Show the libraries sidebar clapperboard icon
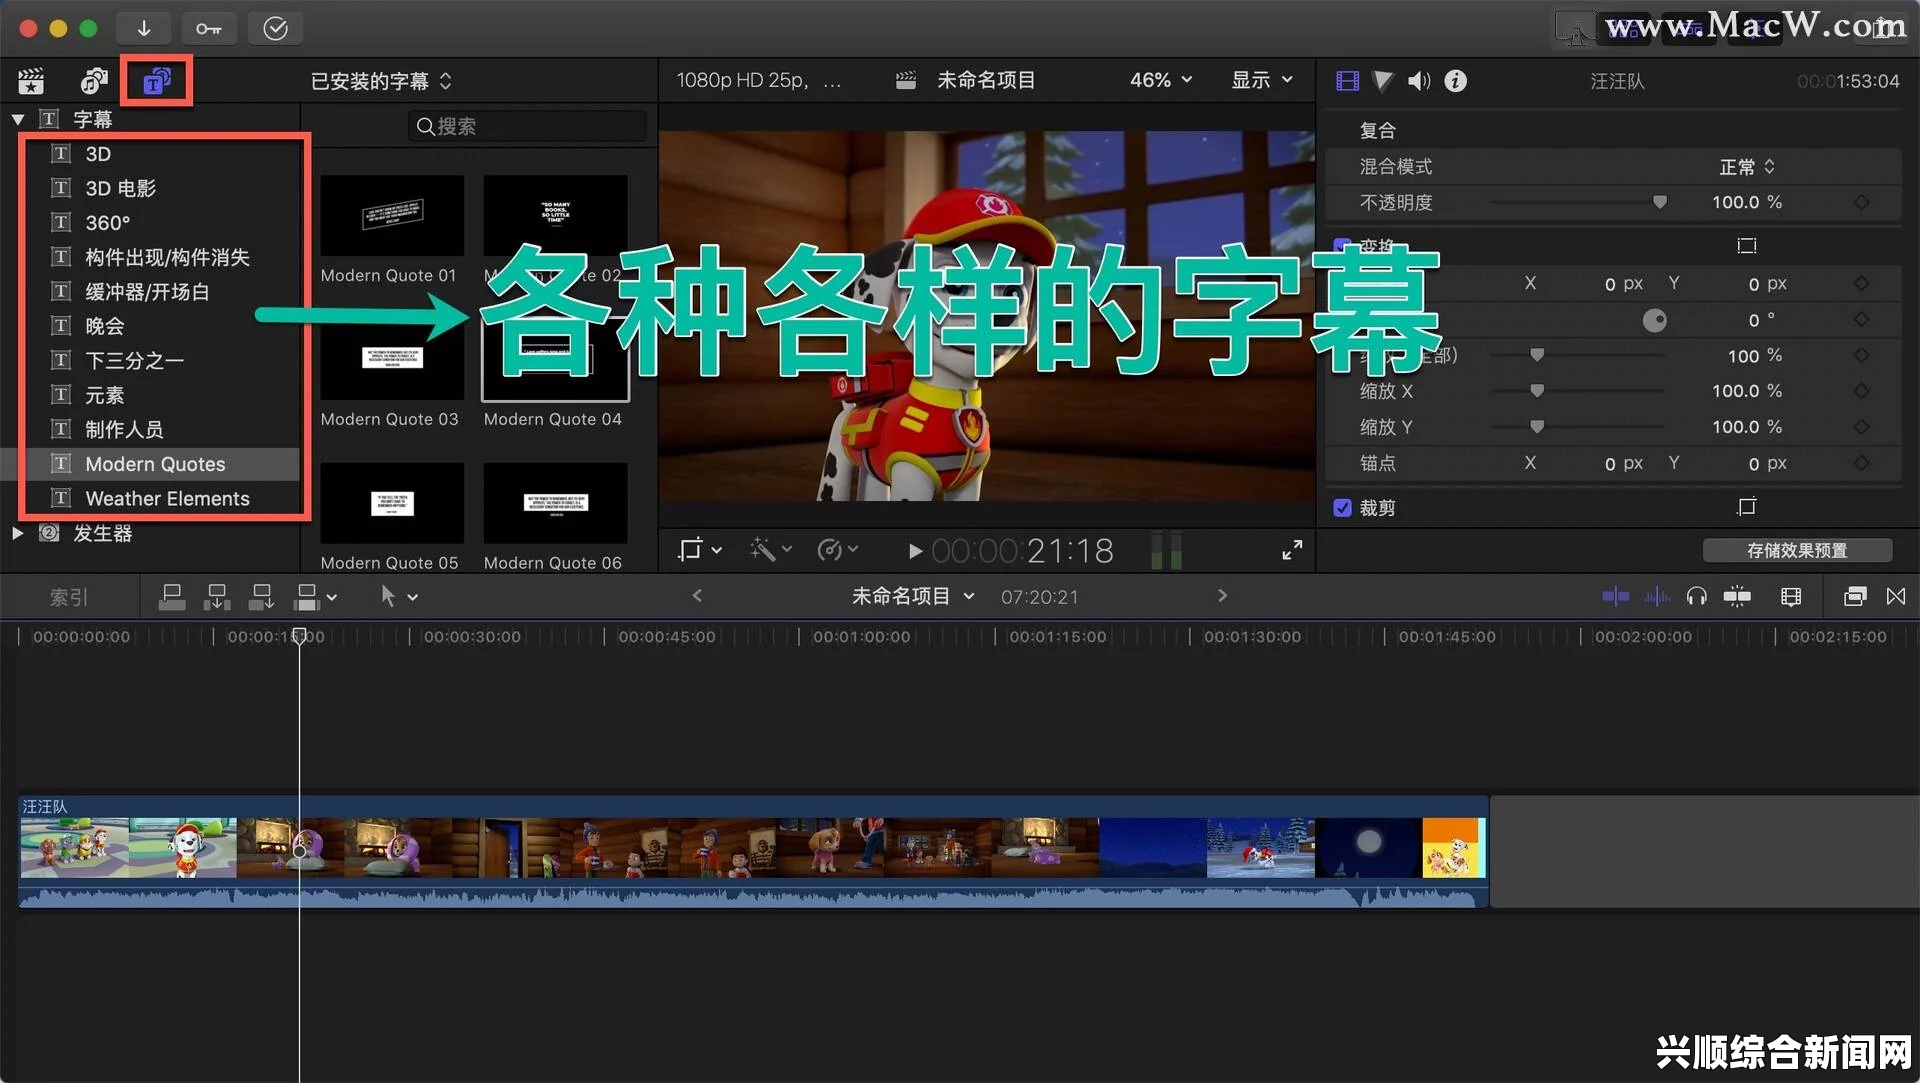The height and width of the screenshot is (1083, 1920). coord(32,81)
